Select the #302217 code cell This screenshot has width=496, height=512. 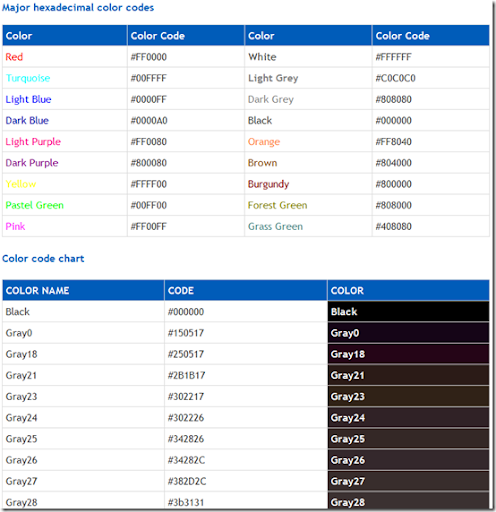[x=246, y=396]
